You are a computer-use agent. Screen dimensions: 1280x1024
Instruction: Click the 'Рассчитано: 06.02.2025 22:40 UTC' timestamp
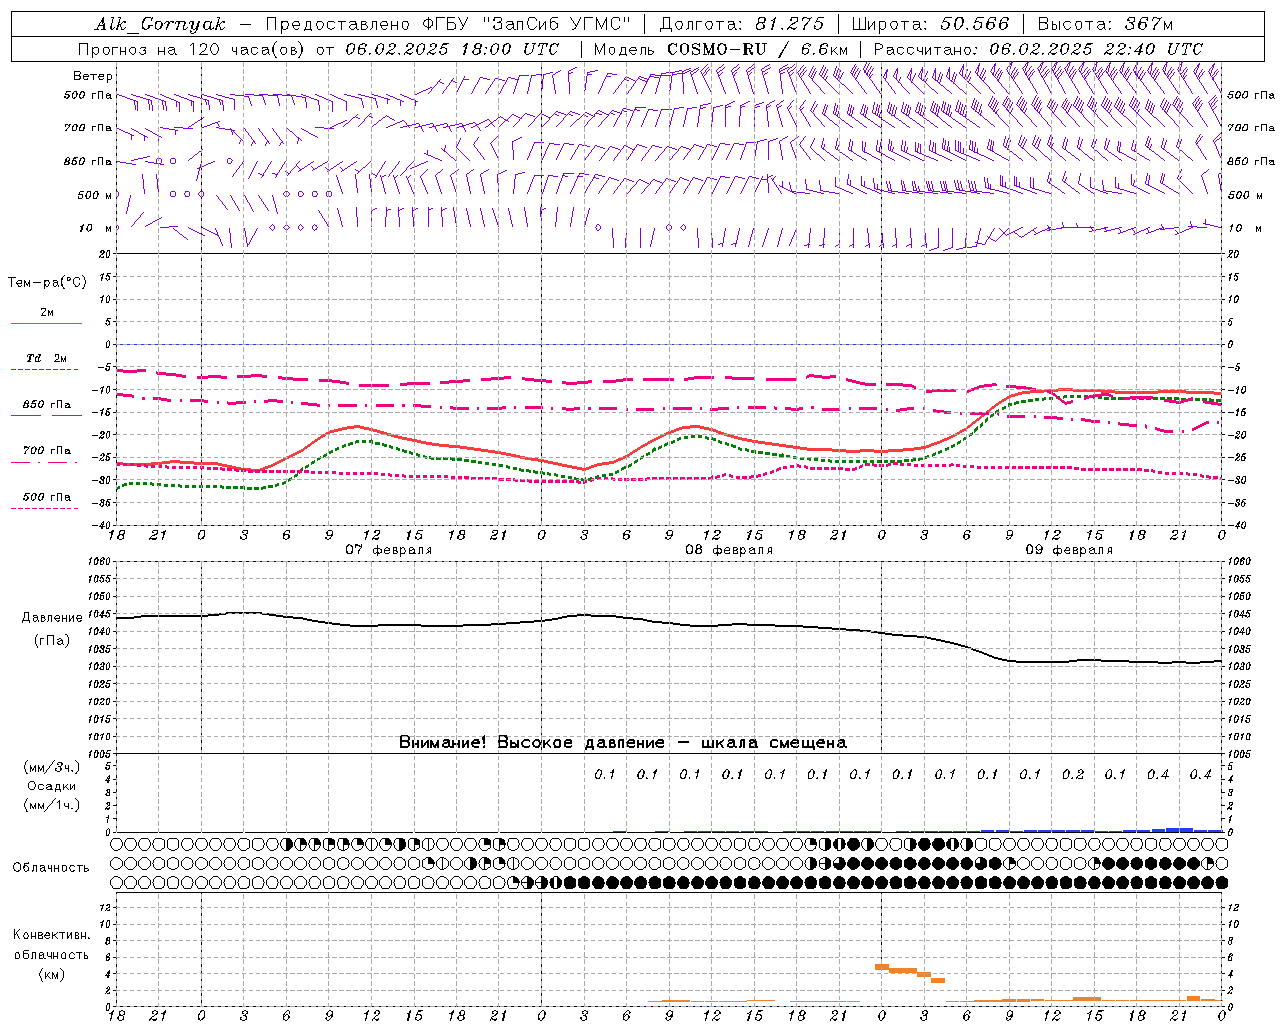(1038, 49)
